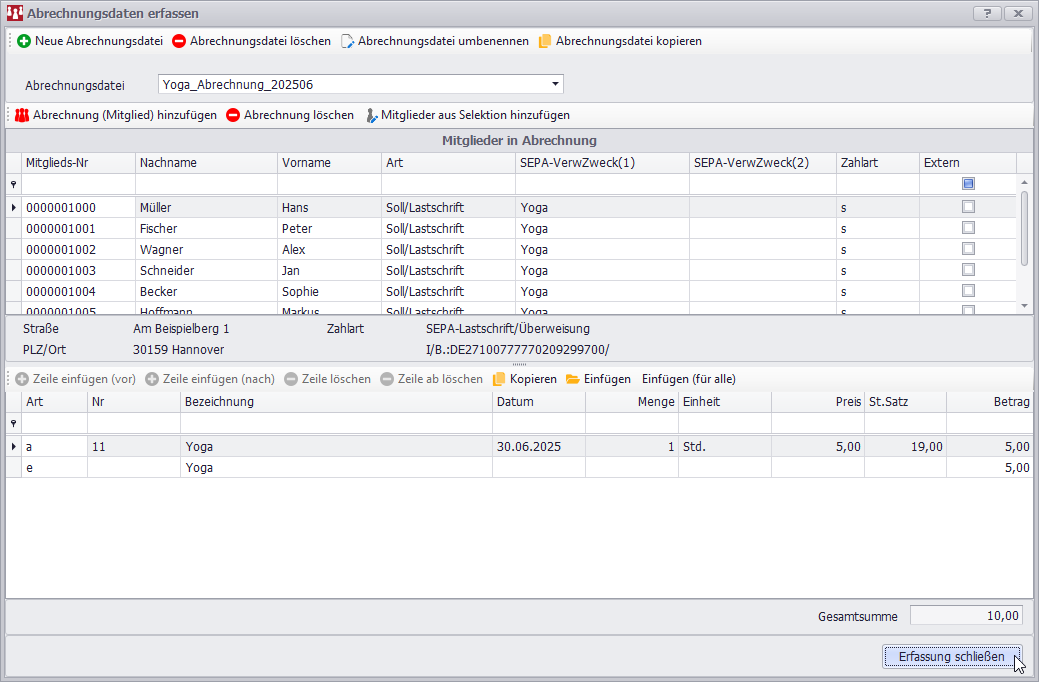
Task: Click the Extern filter checkbox in filter row
Action: pos(968,184)
